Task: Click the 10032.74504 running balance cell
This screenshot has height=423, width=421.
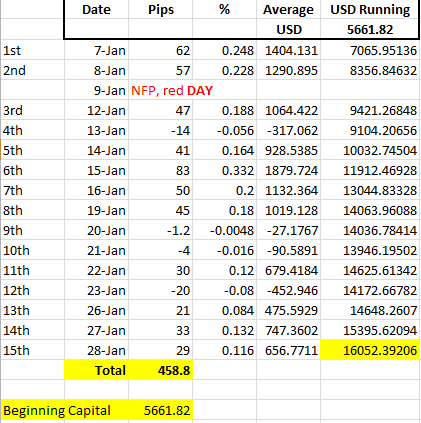Action: tap(370, 150)
